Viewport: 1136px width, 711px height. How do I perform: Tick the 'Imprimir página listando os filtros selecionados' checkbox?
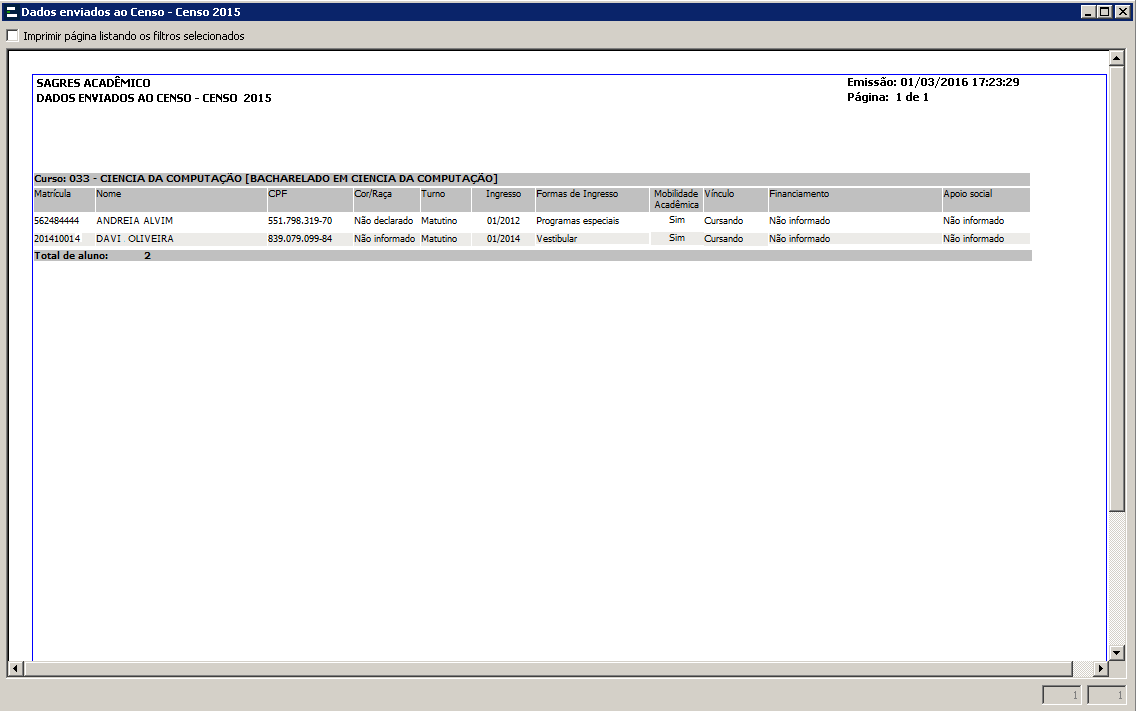pyautogui.click(x=13, y=36)
